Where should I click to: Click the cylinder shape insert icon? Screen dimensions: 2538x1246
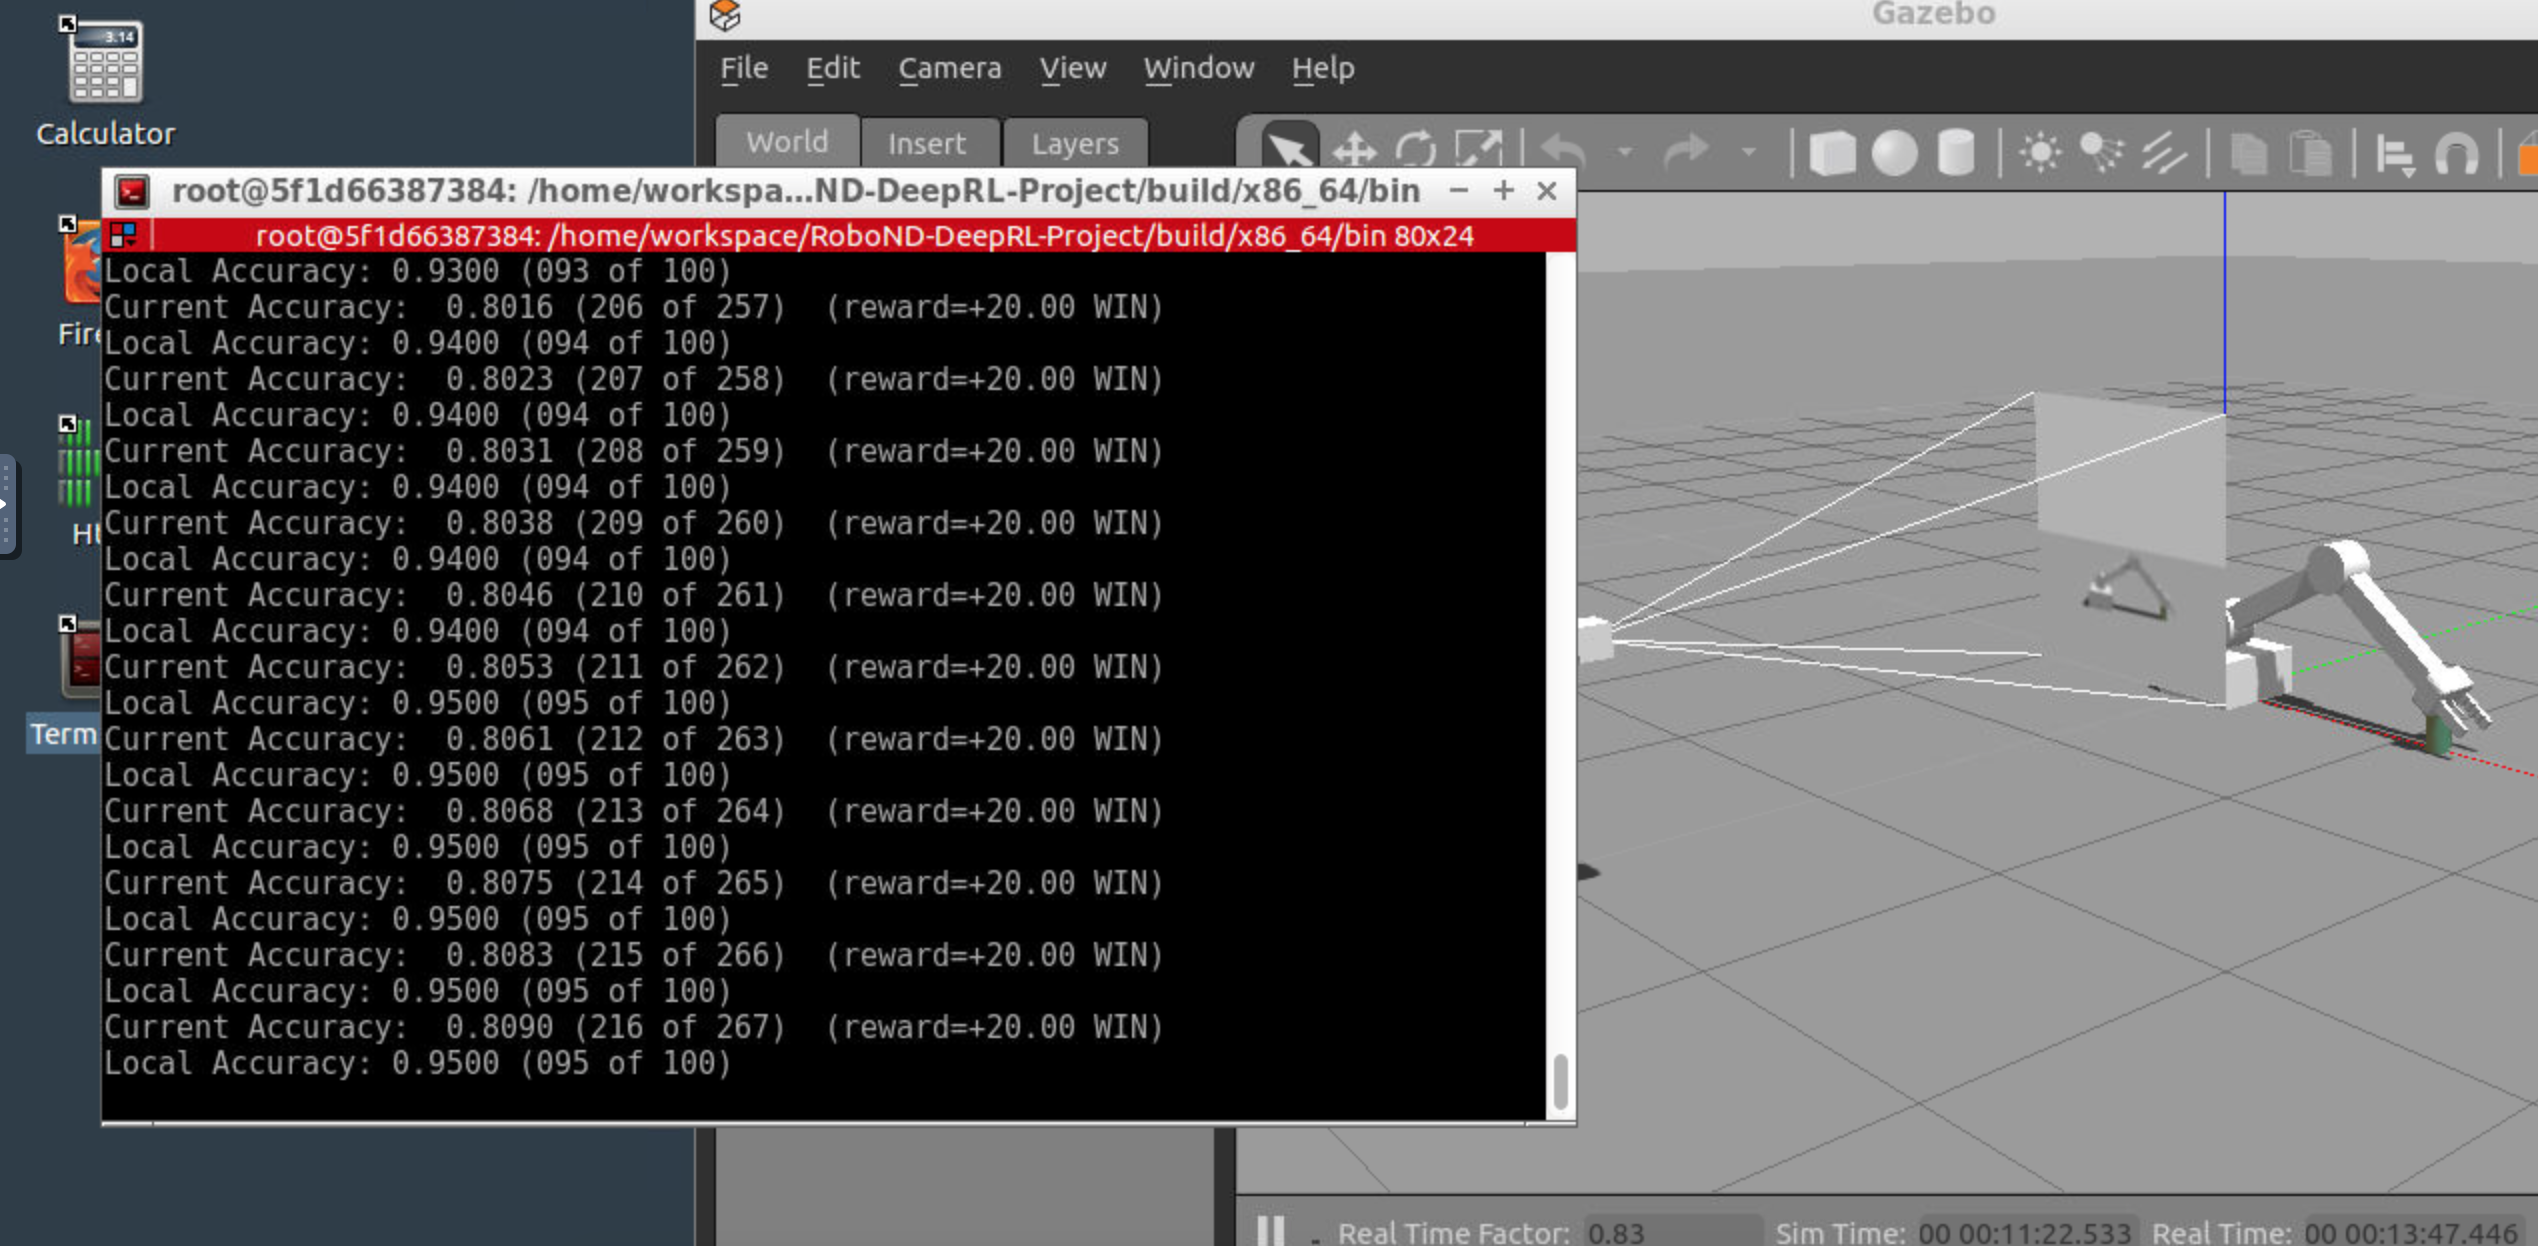[x=1957, y=152]
